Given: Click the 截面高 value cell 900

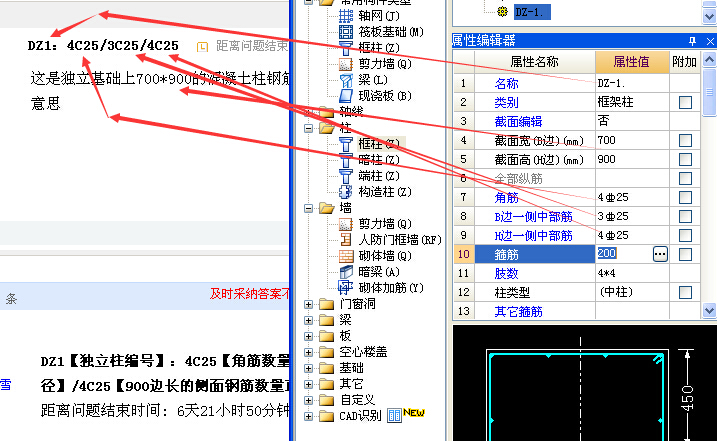Looking at the screenshot, I should [x=632, y=159].
